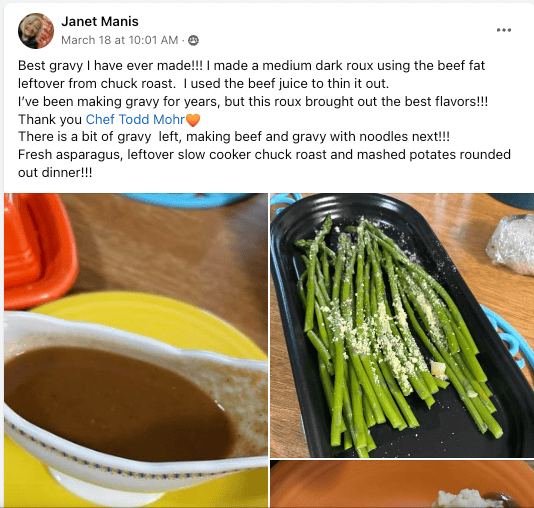Open Janet Manis's profile picture
The width and height of the screenshot is (534, 508).
36,31
